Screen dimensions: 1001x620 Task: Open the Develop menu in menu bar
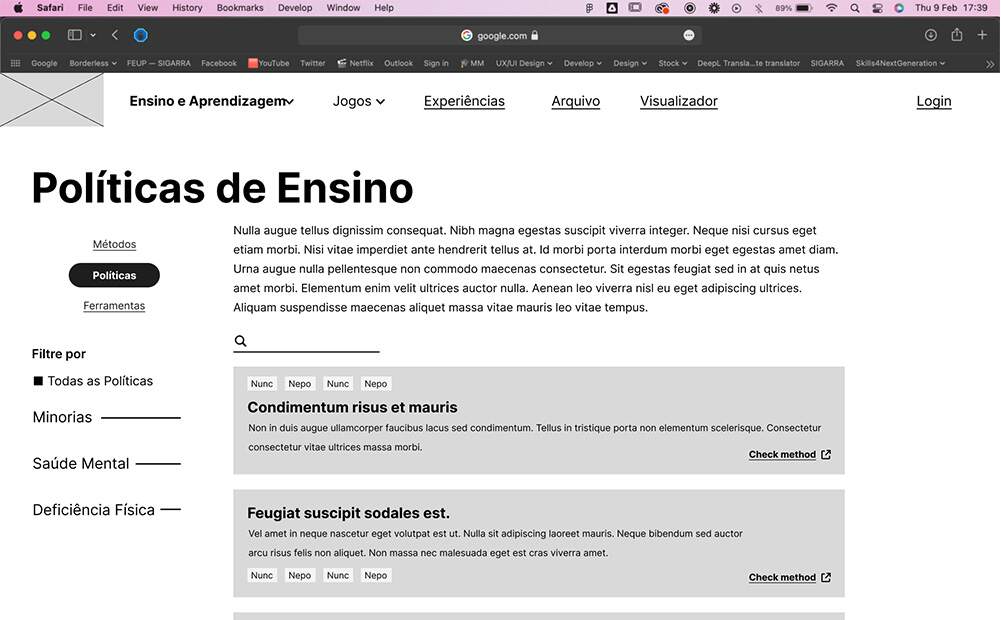294,7
